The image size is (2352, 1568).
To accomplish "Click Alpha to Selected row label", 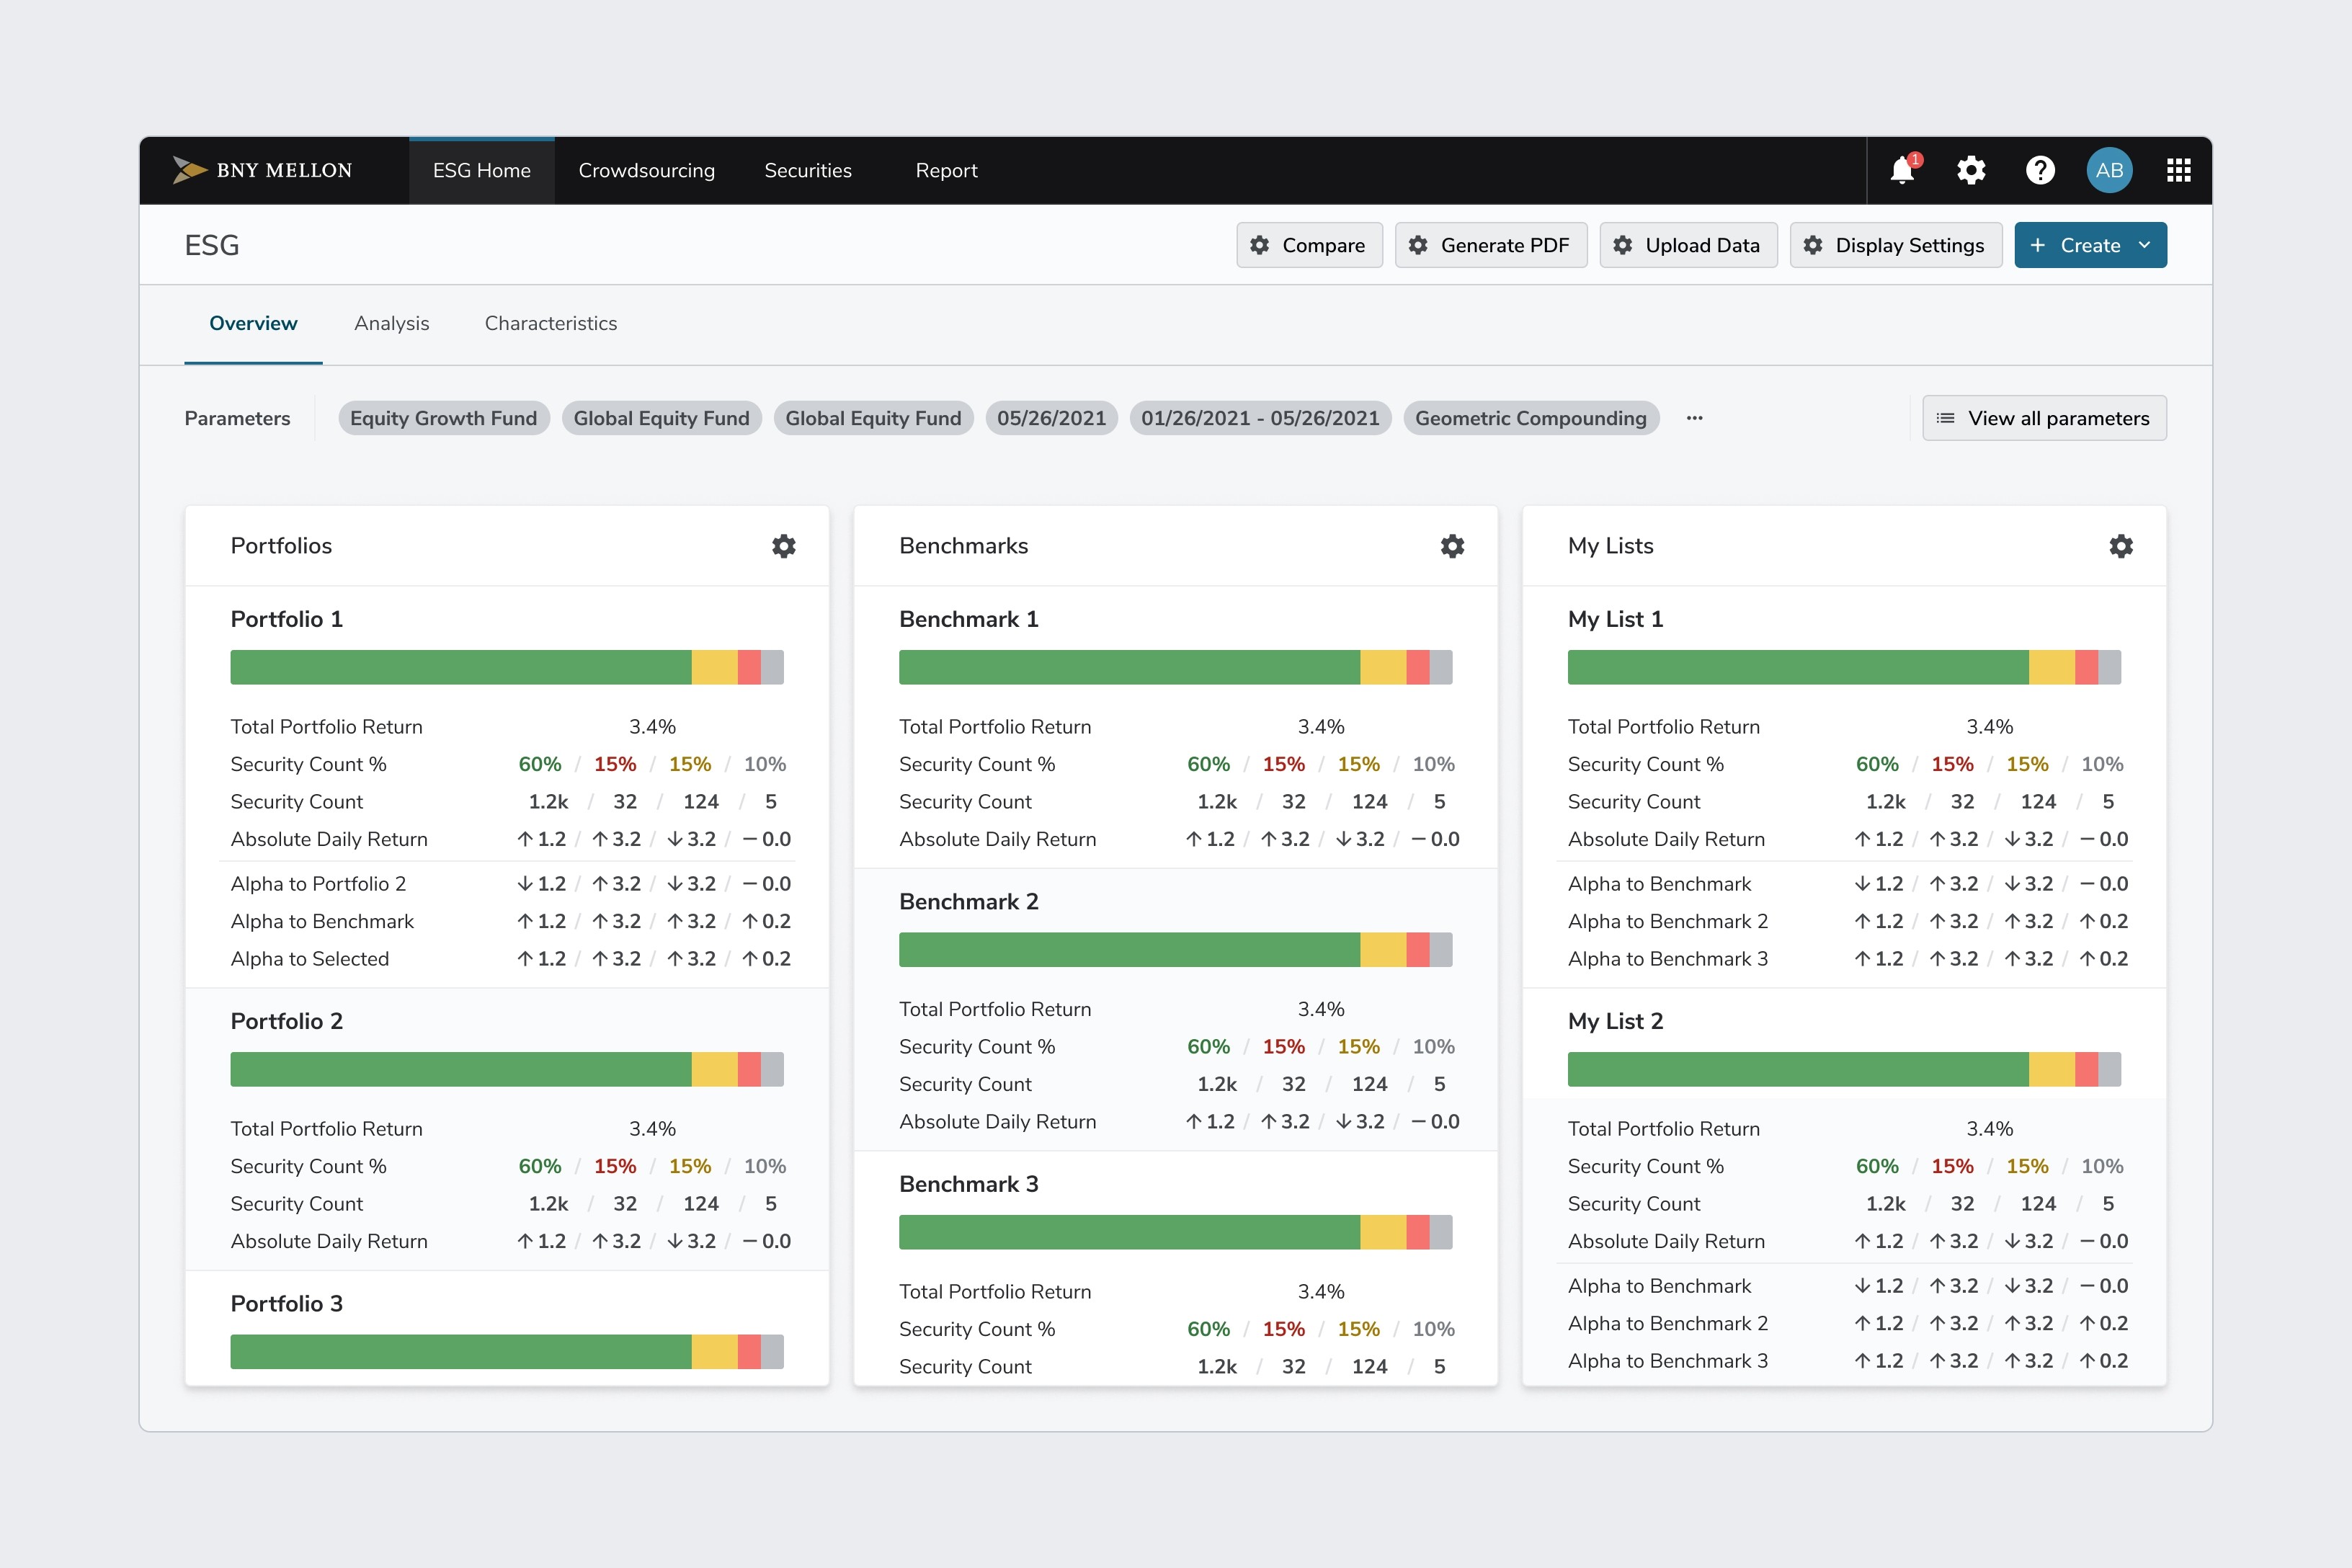I will tap(310, 959).
